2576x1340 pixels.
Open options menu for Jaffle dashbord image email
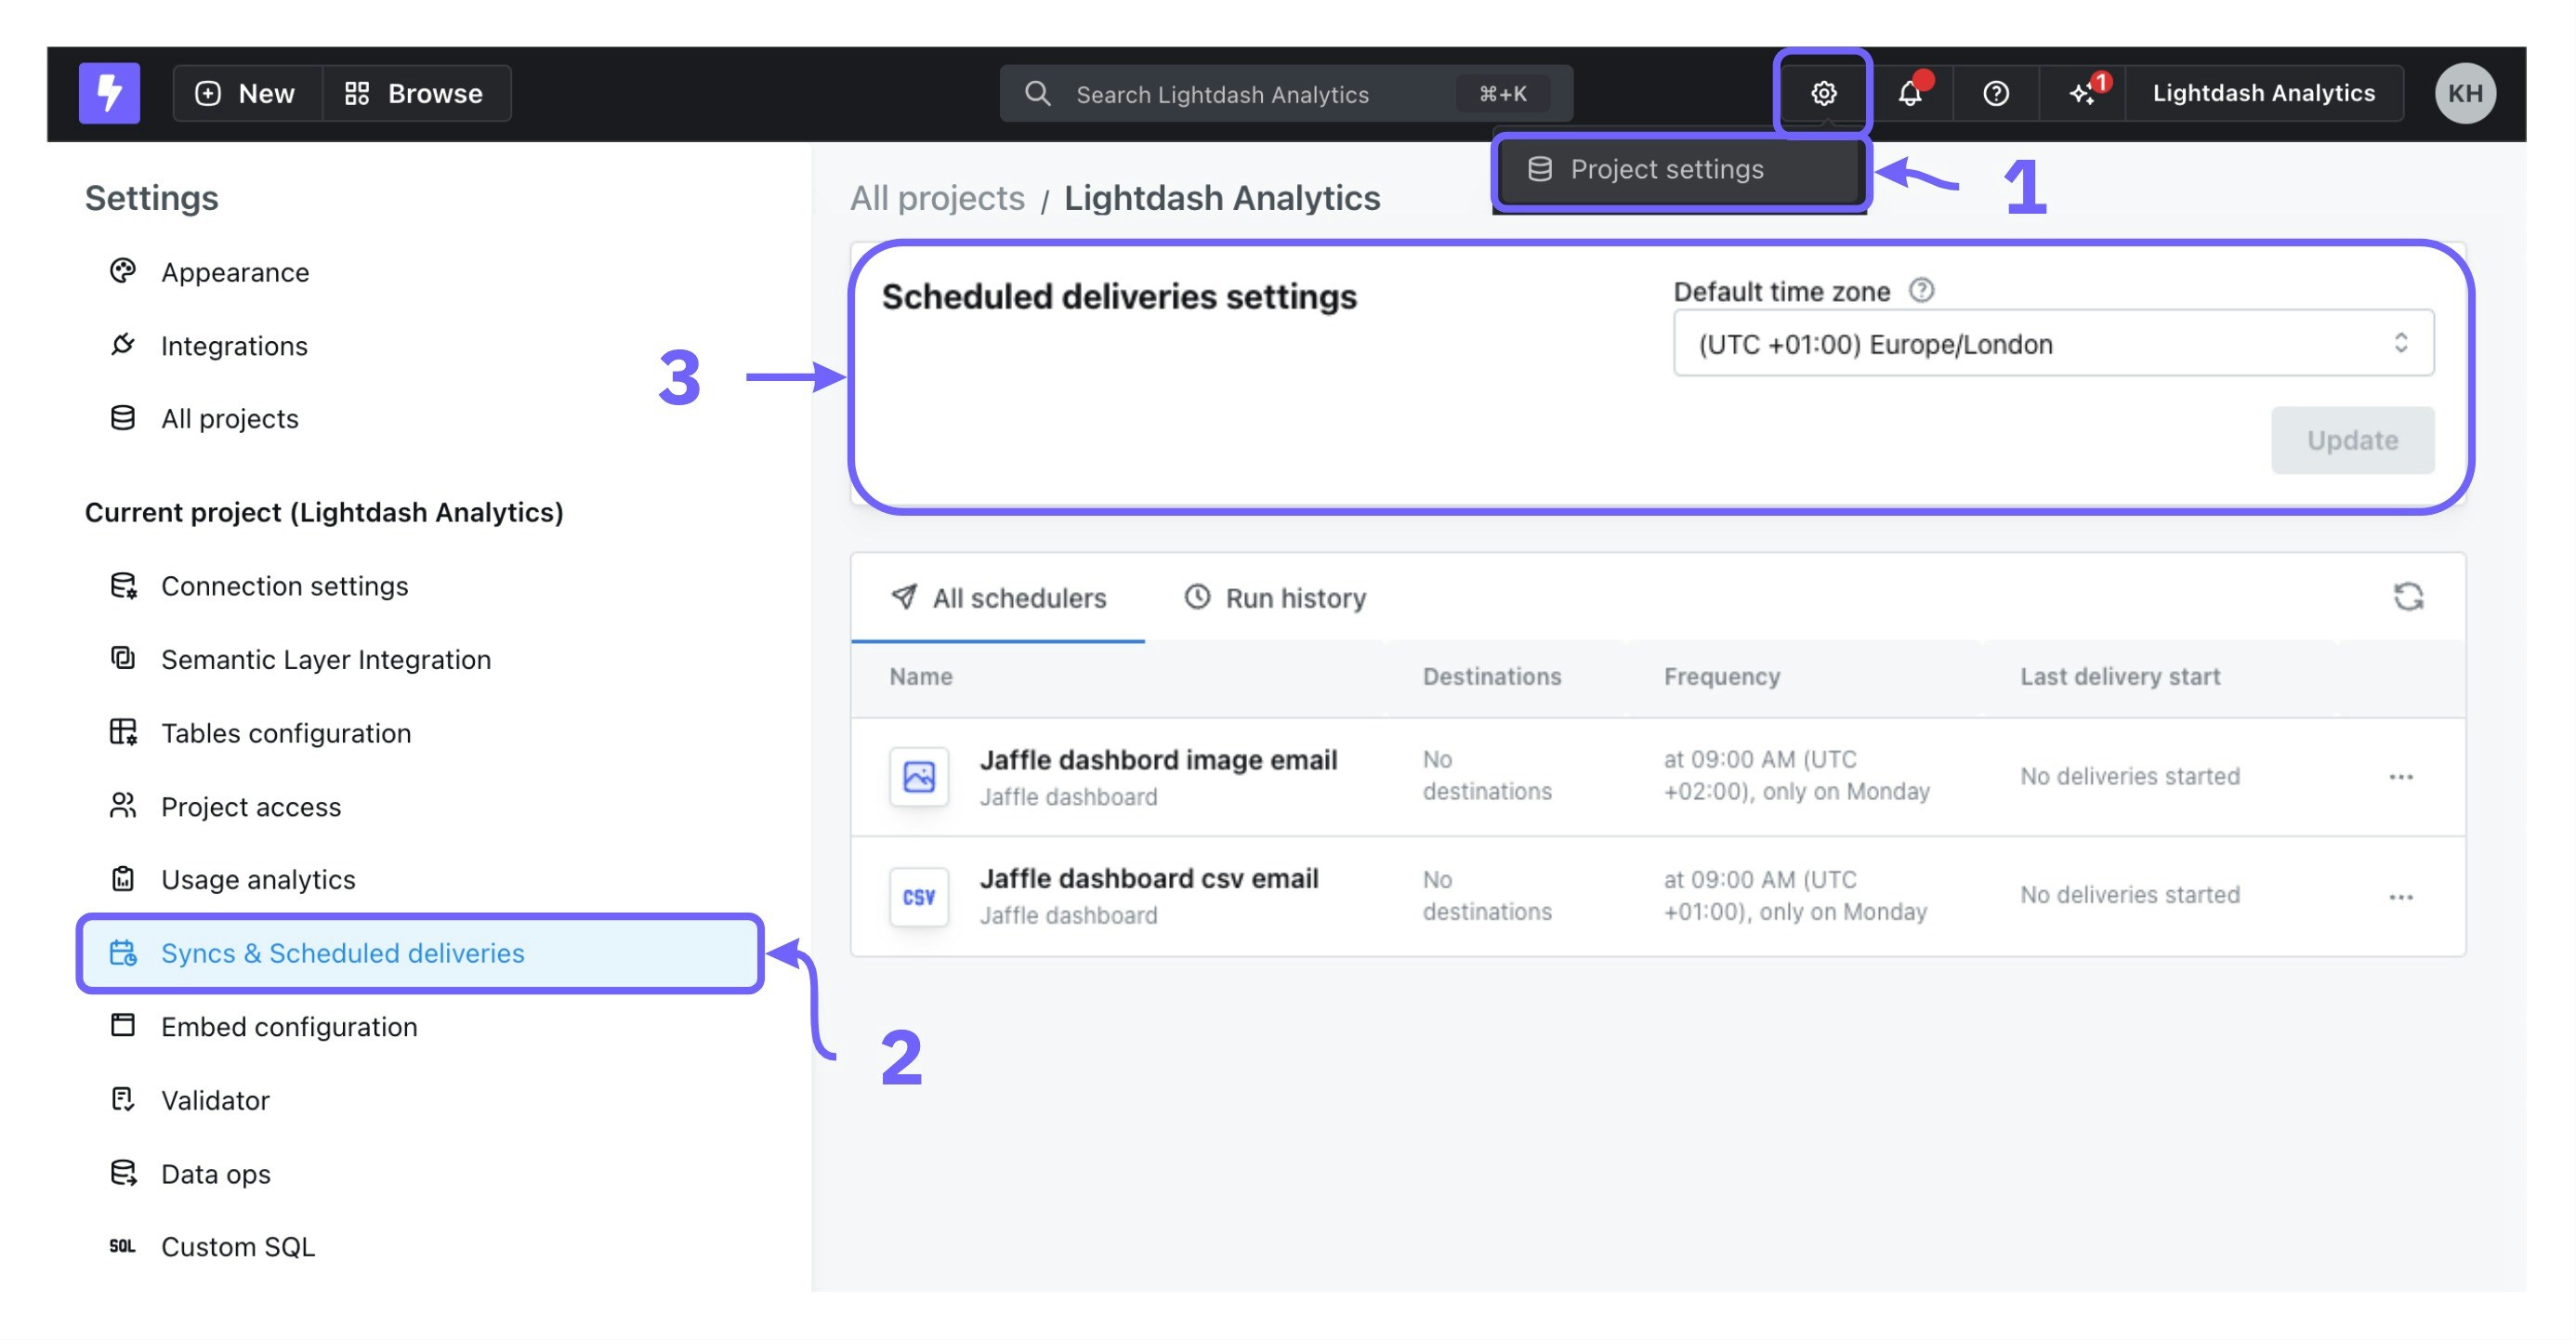pos(2400,777)
